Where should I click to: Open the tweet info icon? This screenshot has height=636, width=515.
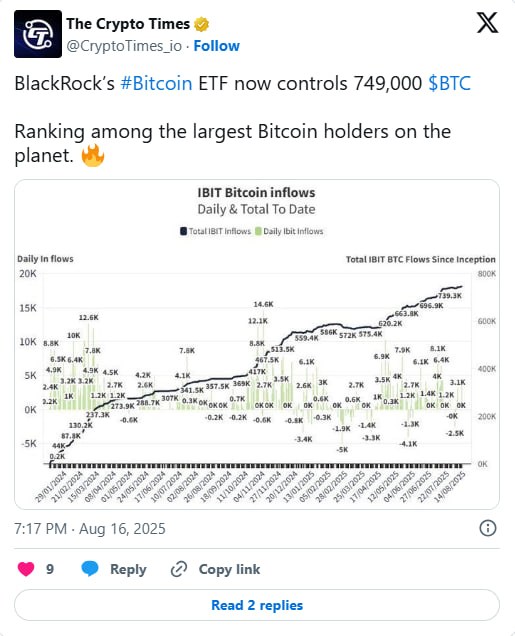(487, 528)
